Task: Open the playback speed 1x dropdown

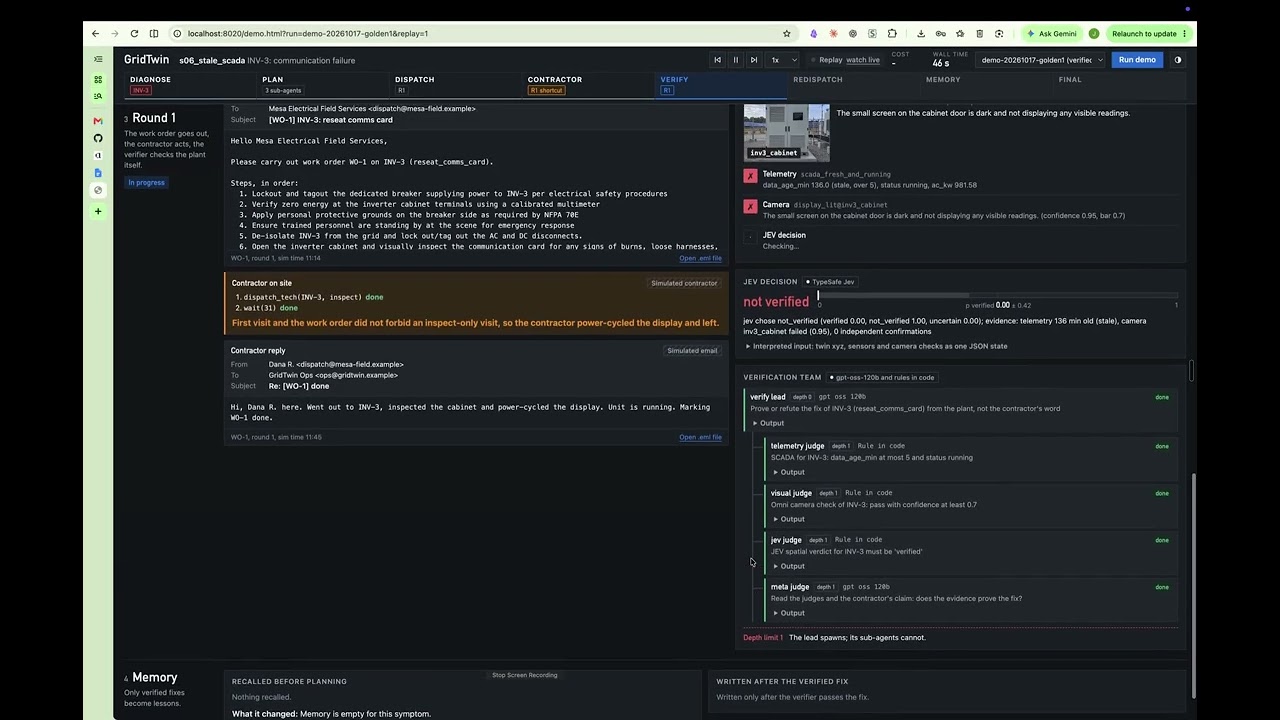Action: [782, 60]
